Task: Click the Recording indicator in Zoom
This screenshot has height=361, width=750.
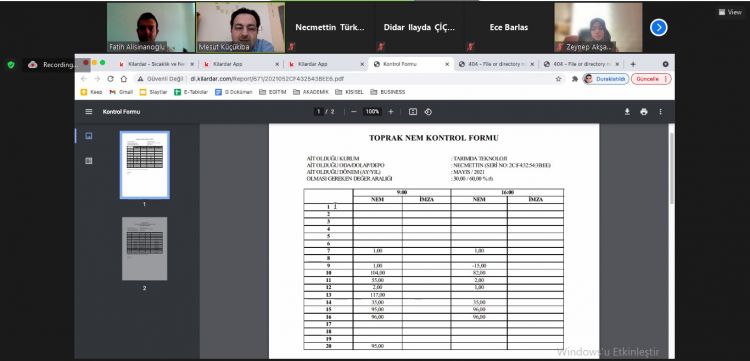Action: click(53, 65)
